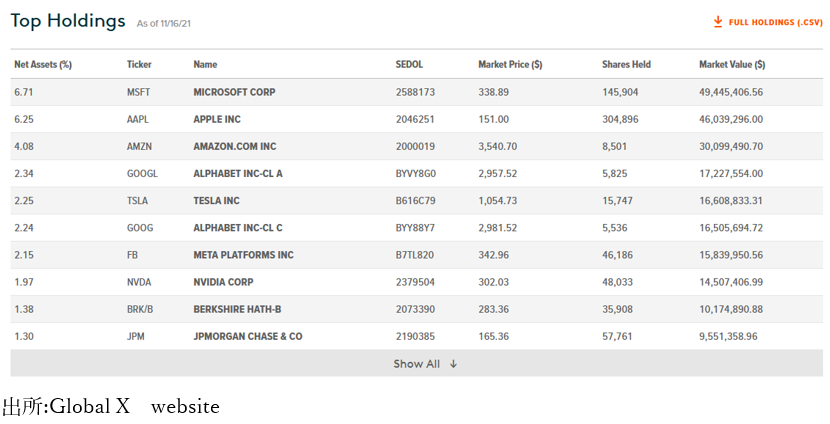Select the Ticker column header
This screenshot has height=424, width=830.
coord(139,65)
